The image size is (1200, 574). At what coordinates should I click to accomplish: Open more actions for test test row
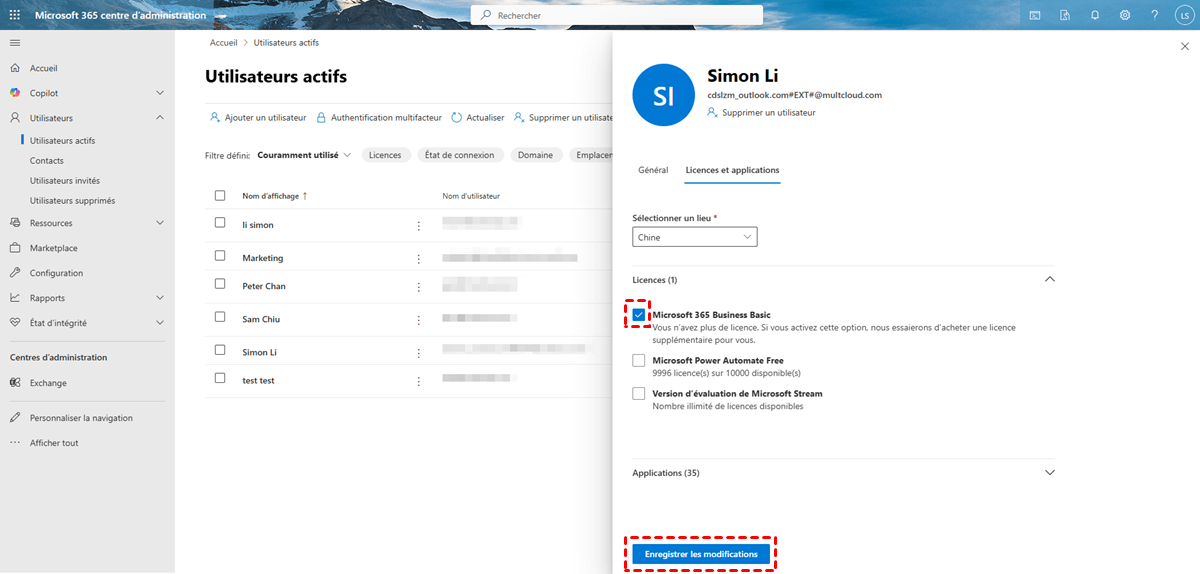coord(419,381)
